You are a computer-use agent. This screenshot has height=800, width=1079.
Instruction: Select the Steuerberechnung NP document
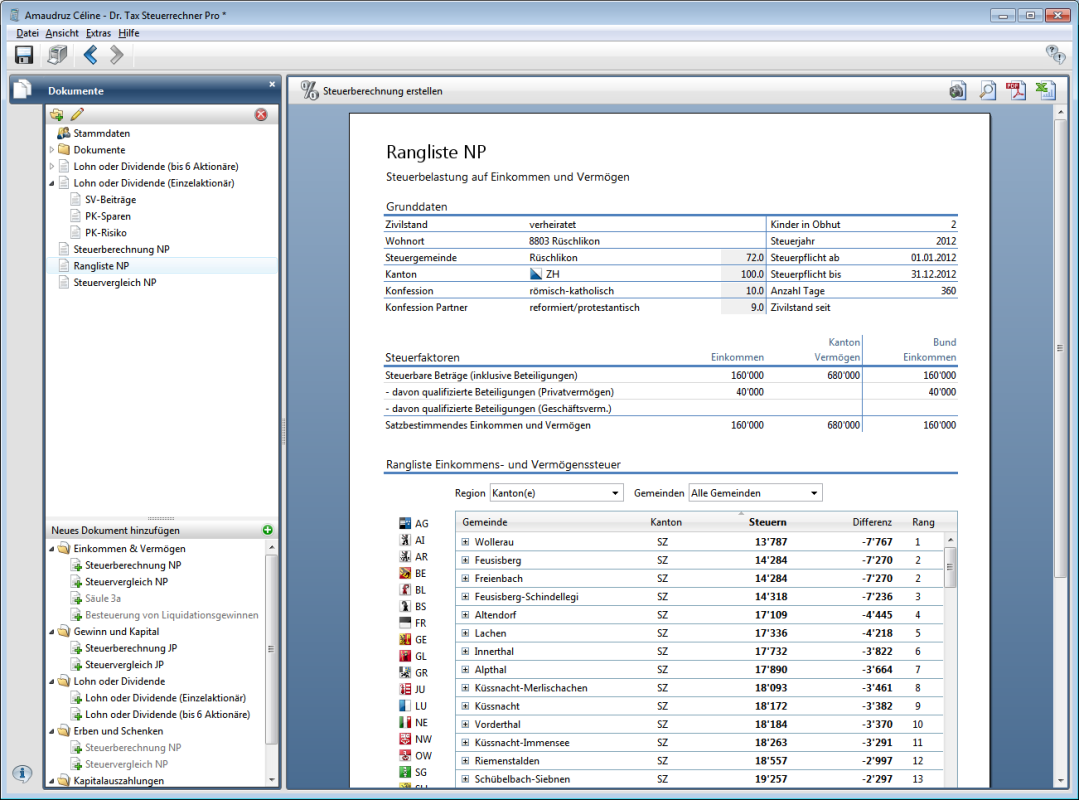(x=121, y=249)
